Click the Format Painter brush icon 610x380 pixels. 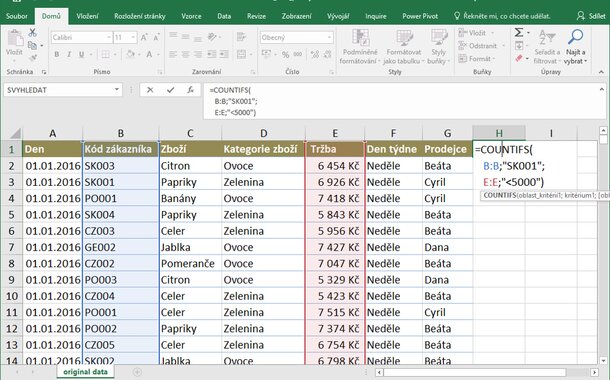[33, 58]
